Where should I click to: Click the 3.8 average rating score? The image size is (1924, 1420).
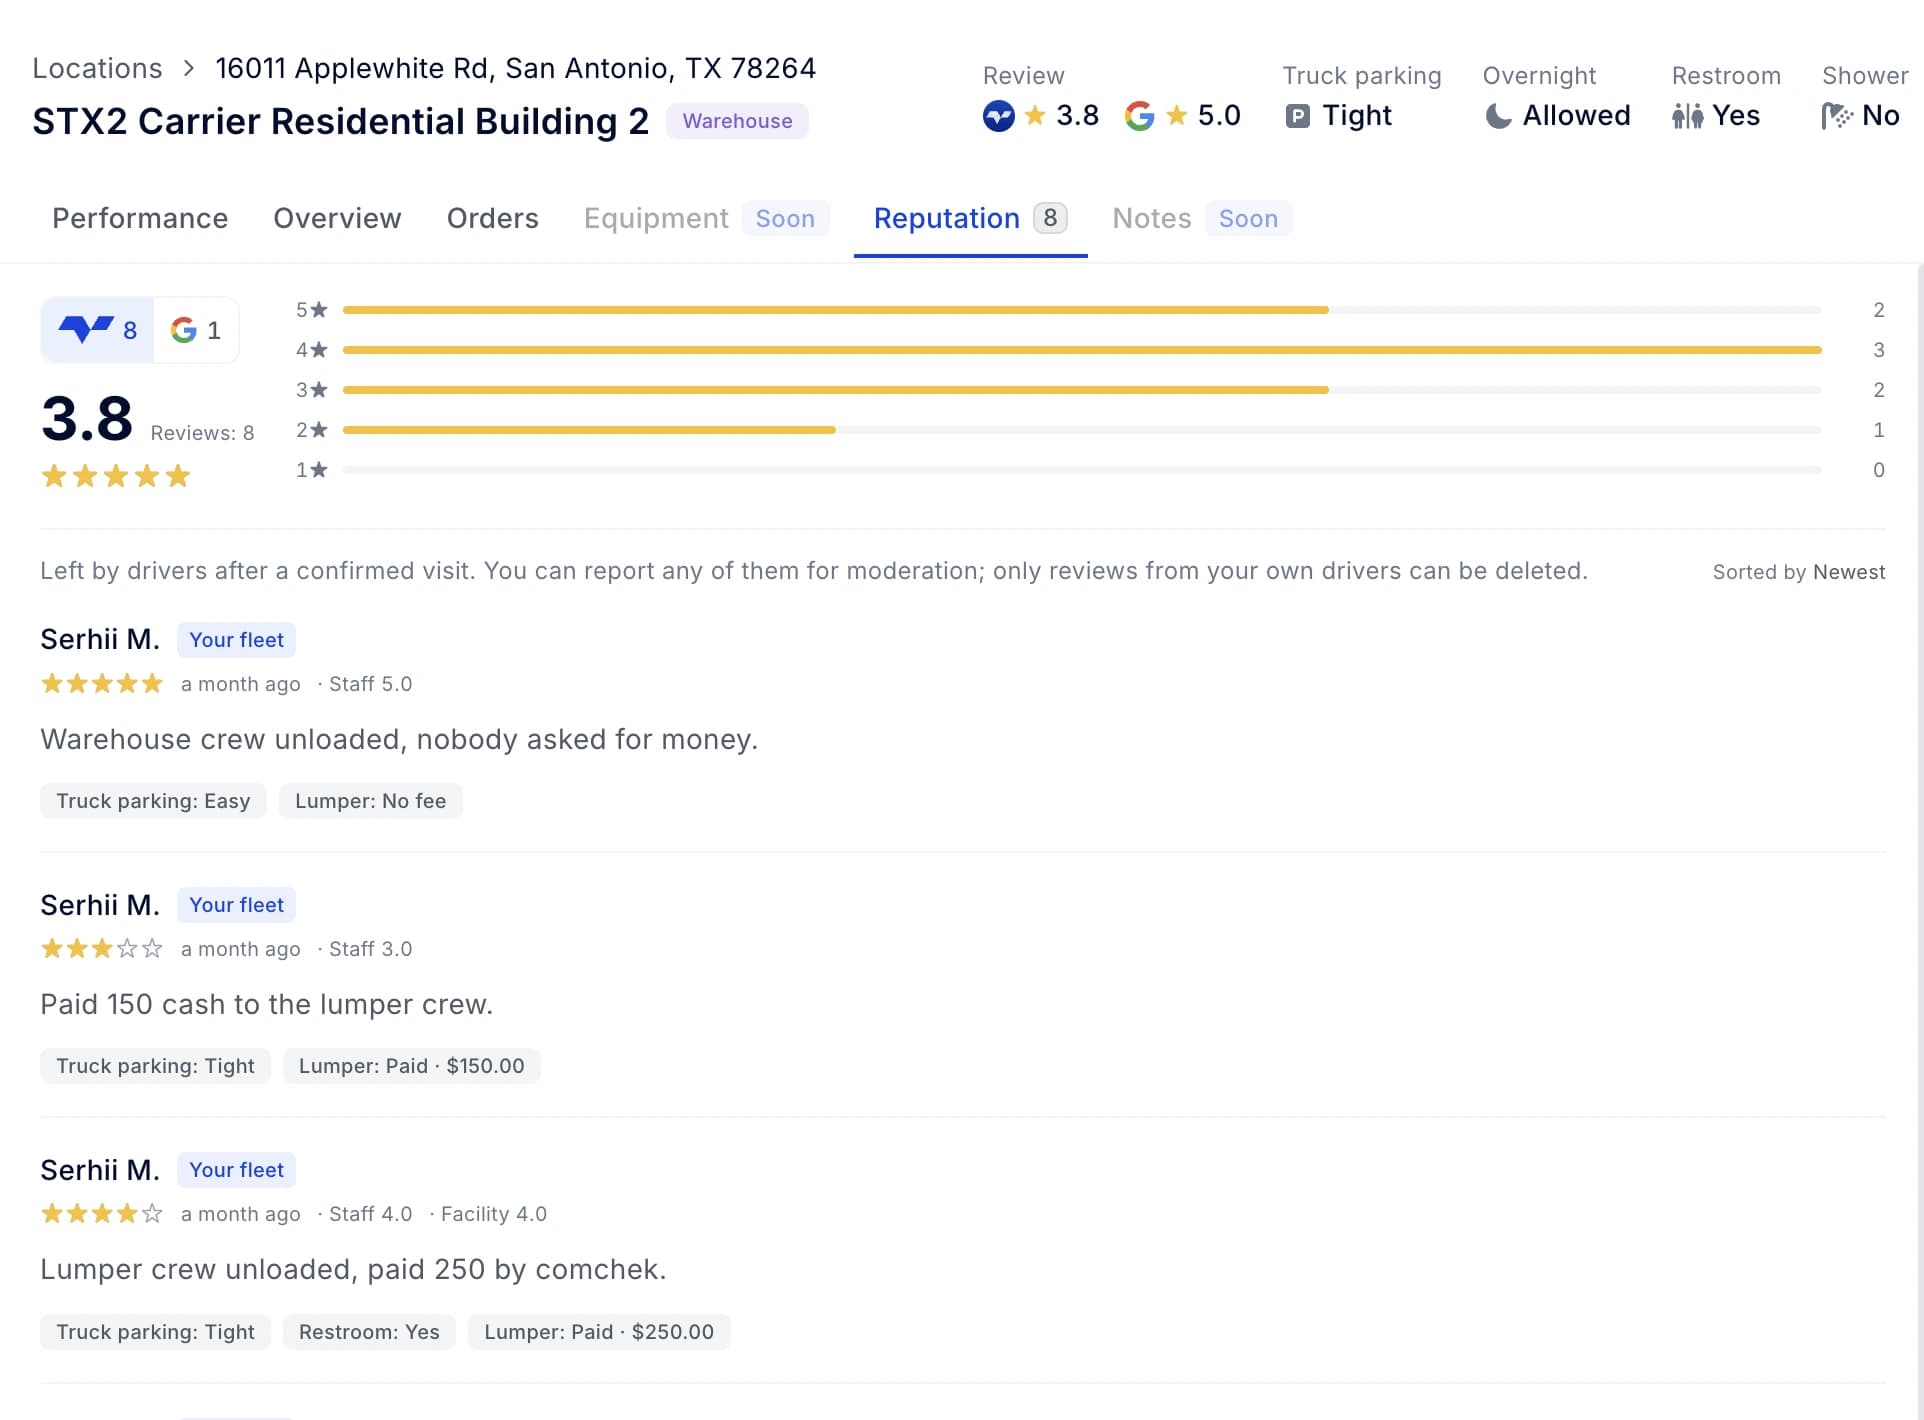coord(87,418)
